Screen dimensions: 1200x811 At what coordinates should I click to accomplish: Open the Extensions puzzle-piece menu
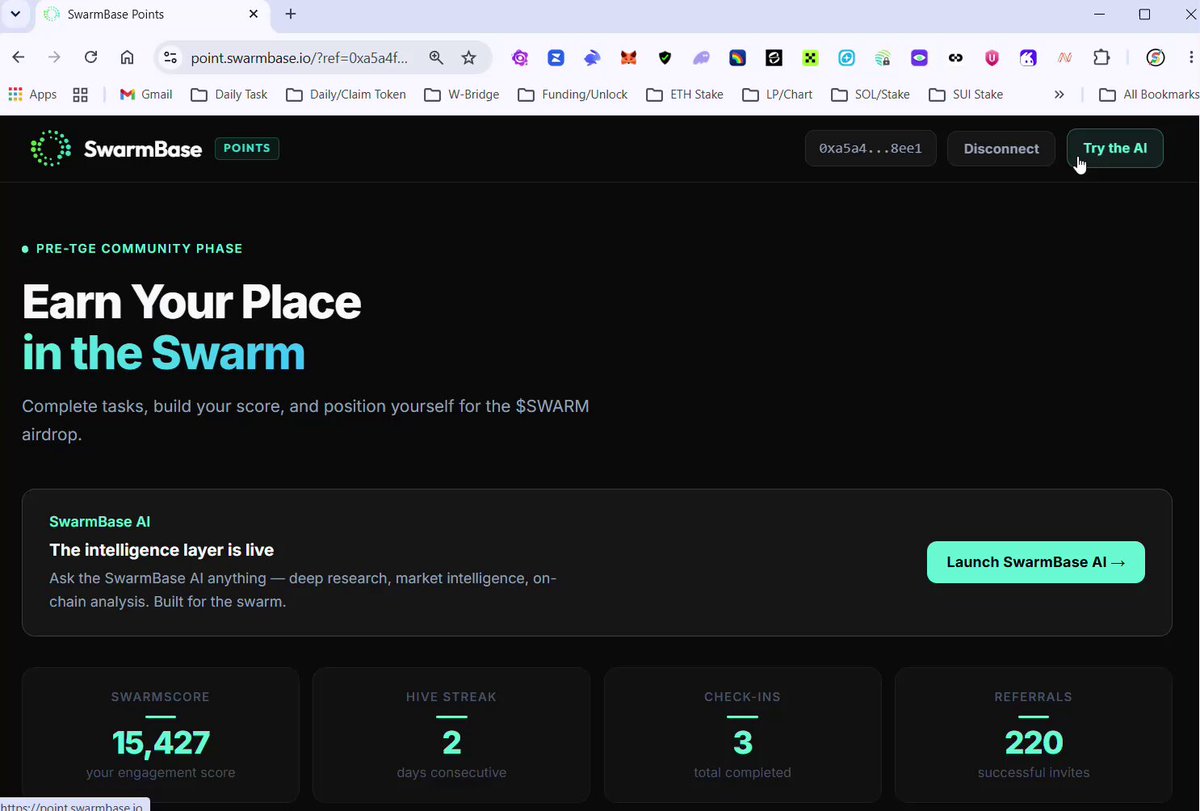[1102, 58]
